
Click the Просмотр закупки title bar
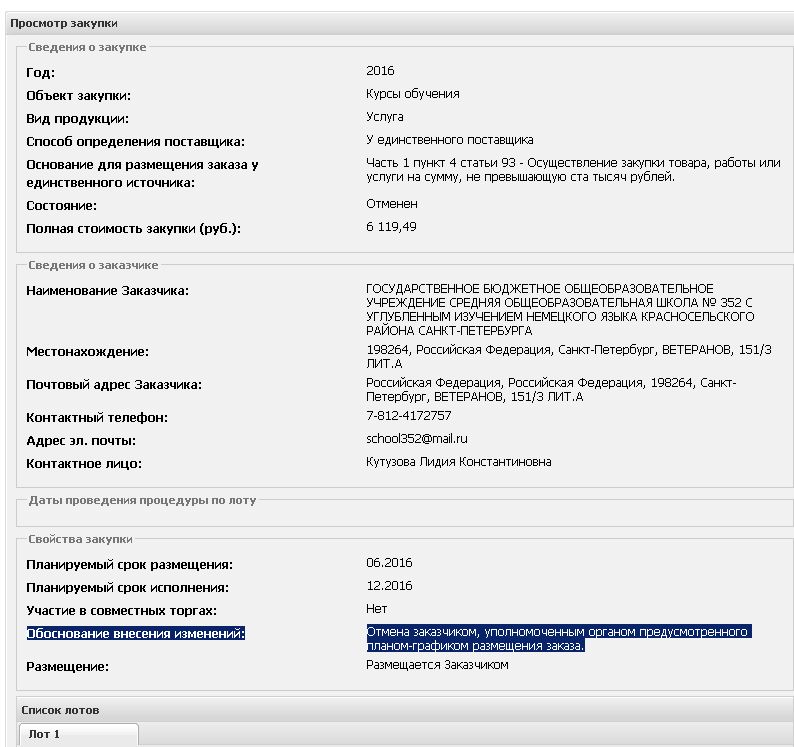(400, 23)
